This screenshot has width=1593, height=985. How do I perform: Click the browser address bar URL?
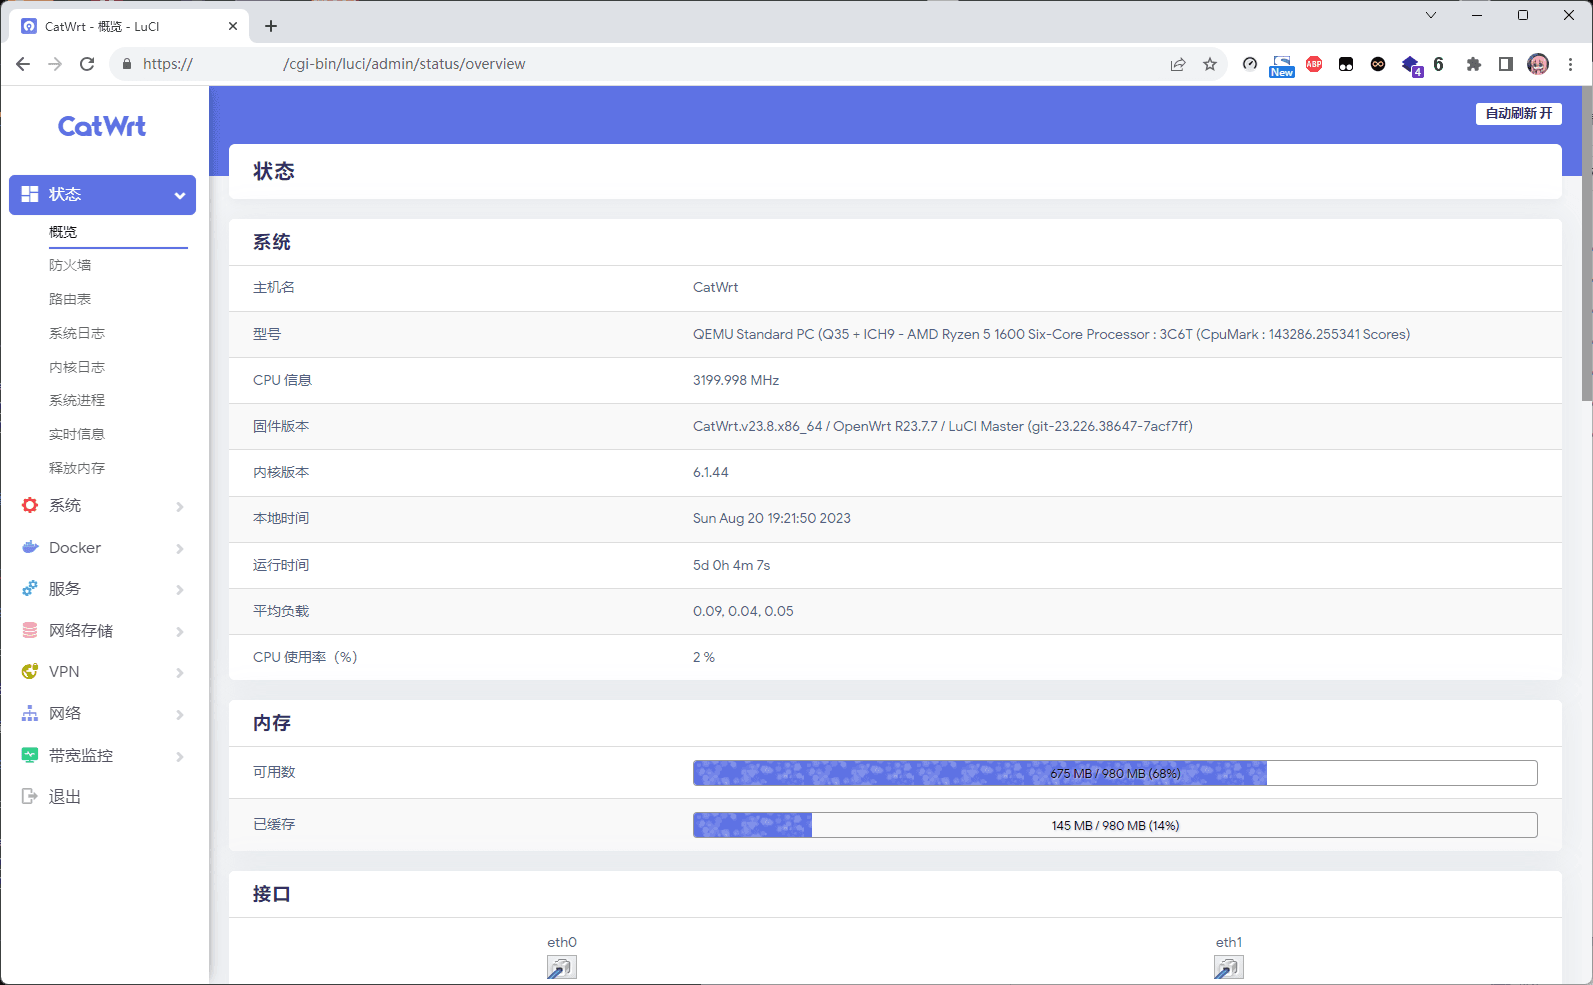click(334, 64)
